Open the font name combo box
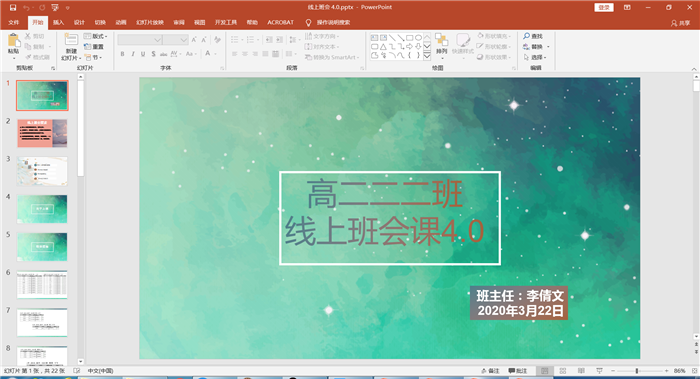Screen dimensions: 700x379 [x=139, y=40]
